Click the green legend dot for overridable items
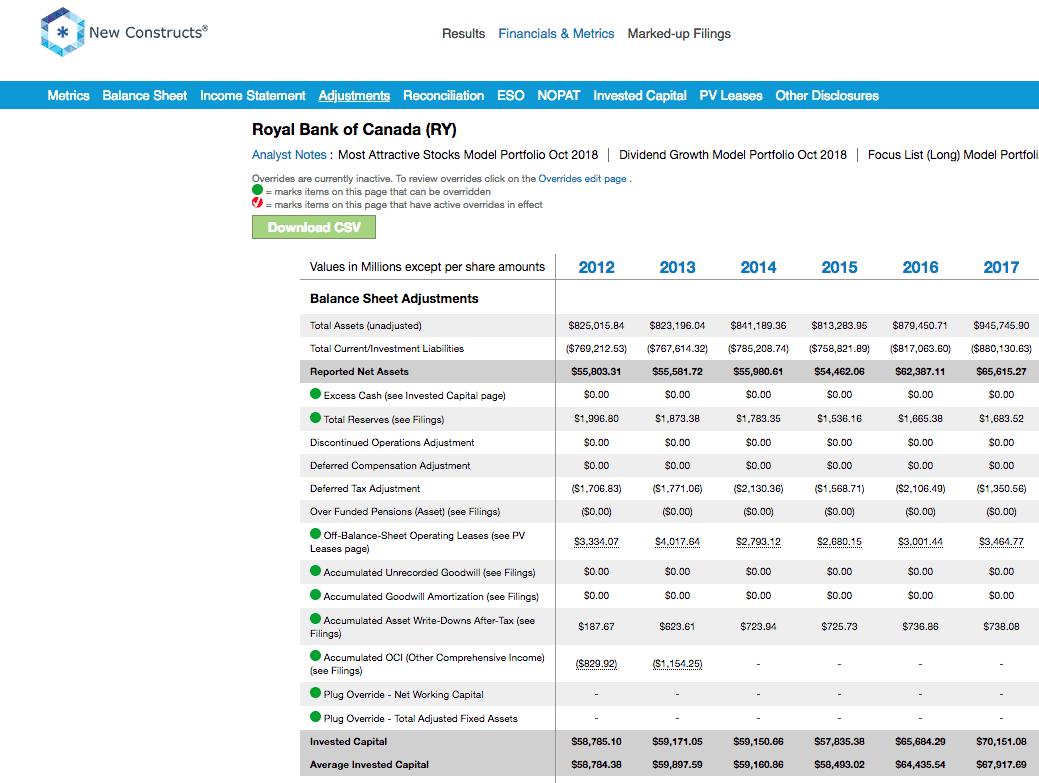The height and width of the screenshot is (783, 1039). coord(257,189)
